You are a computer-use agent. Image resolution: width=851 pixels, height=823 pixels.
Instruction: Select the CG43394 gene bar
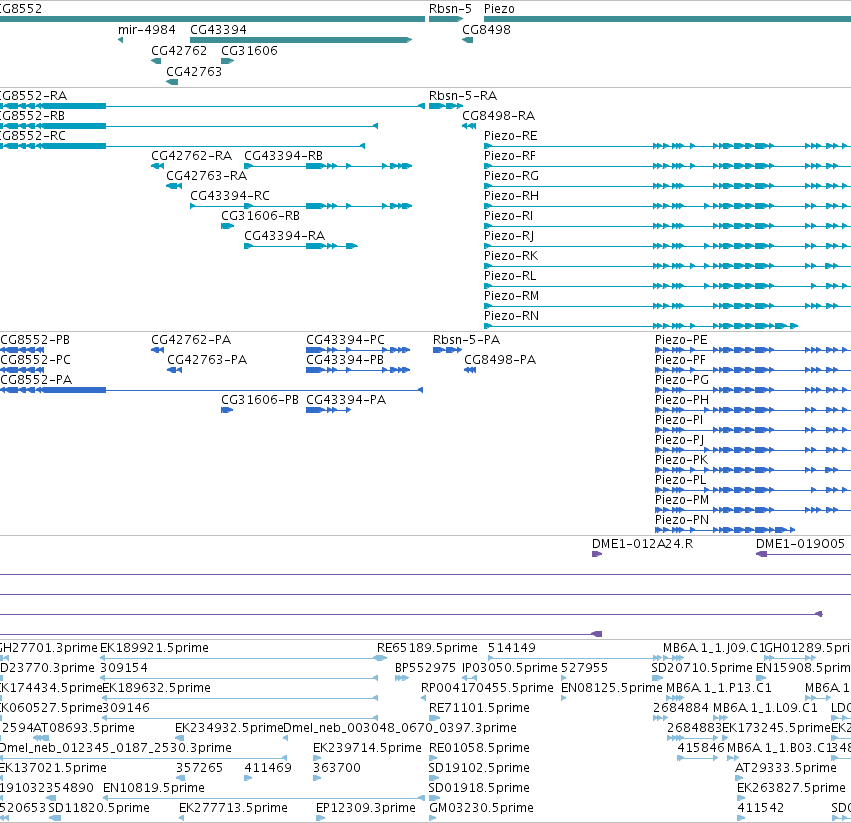[301, 40]
